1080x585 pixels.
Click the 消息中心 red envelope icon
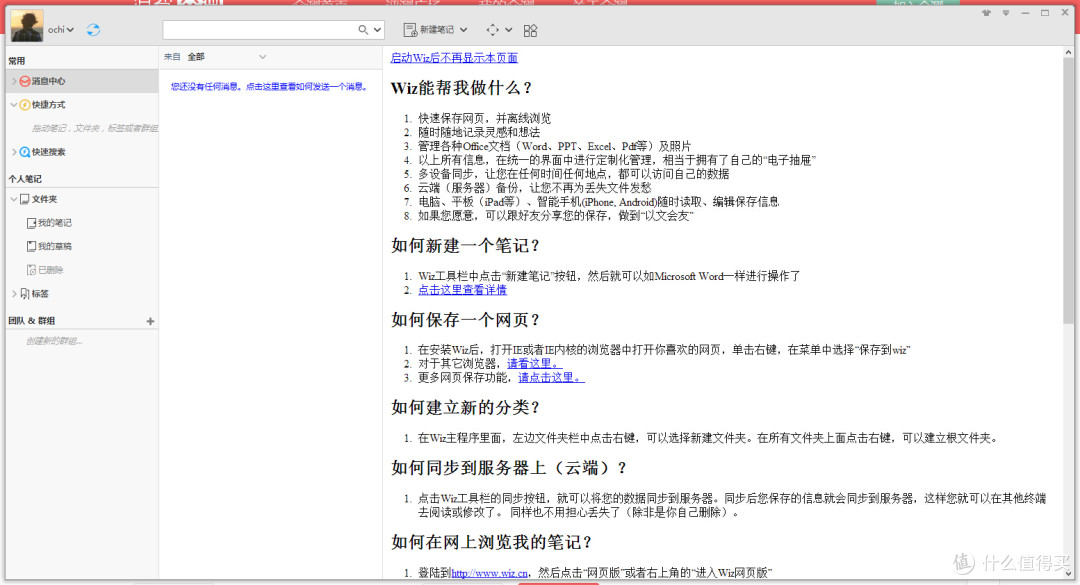[25, 81]
